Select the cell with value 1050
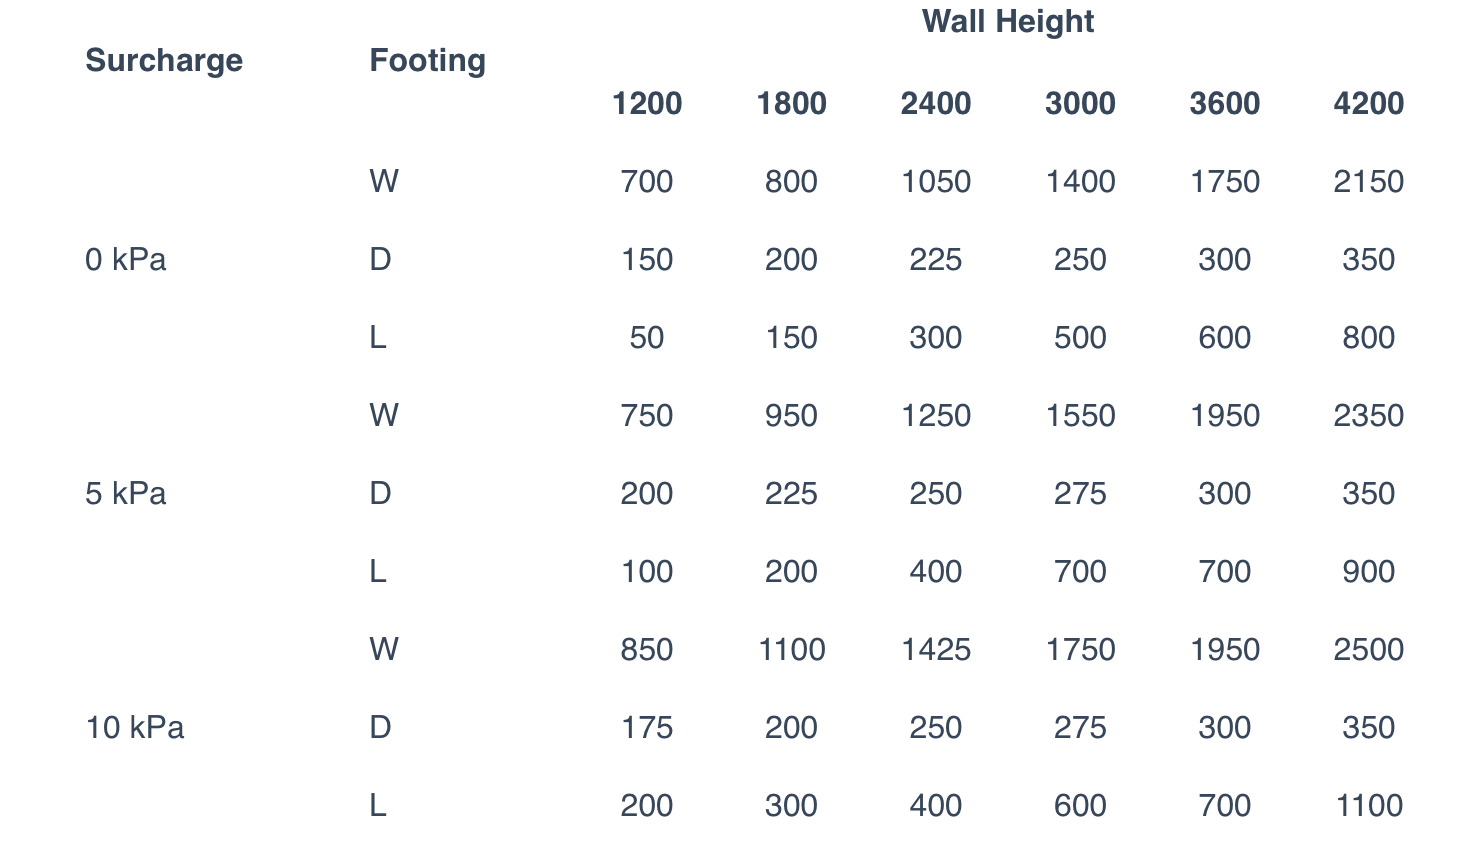This screenshot has height=854, width=1472. (x=935, y=182)
